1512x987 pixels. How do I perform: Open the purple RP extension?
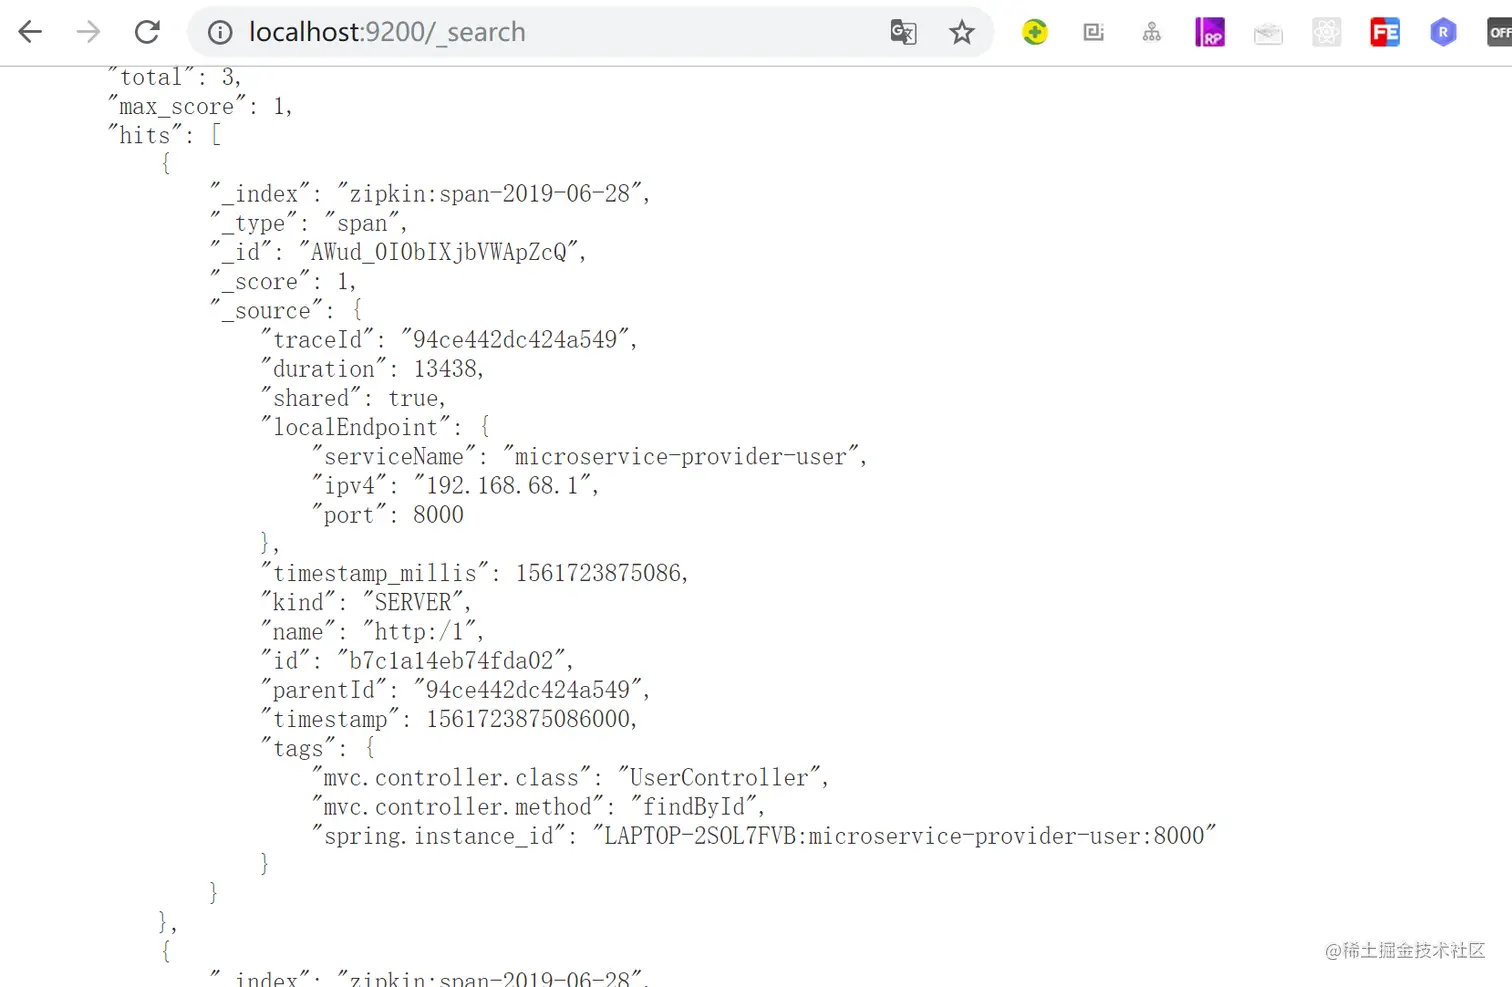(x=1210, y=32)
